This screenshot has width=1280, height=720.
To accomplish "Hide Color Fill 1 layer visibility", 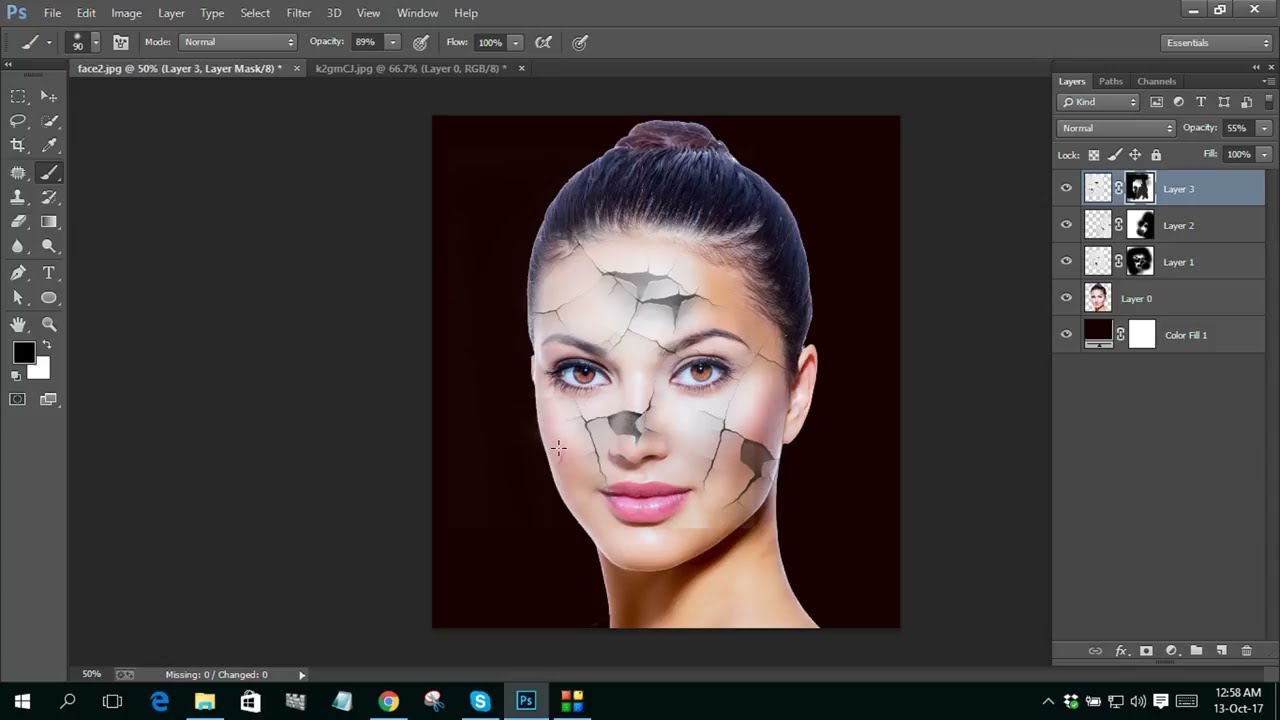I will pyautogui.click(x=1066, y=334).
